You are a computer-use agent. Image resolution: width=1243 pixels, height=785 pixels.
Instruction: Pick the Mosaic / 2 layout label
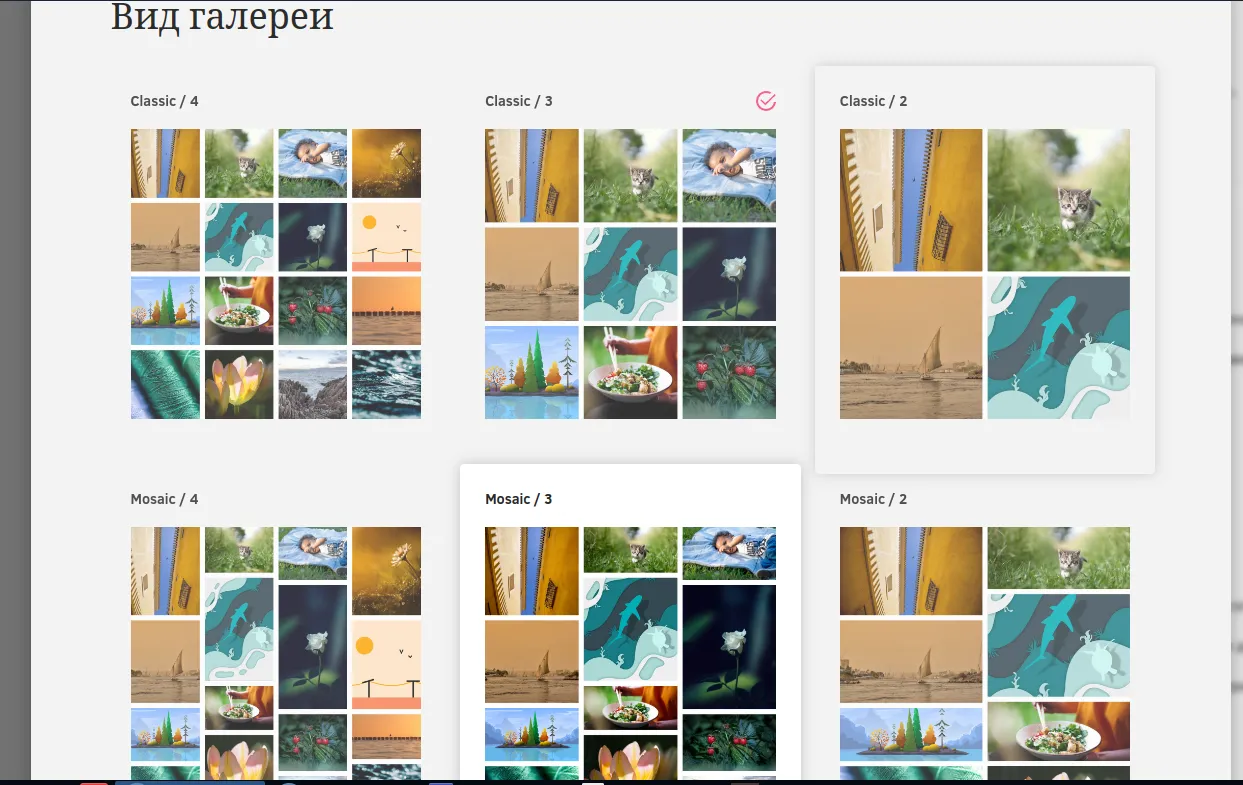(x=874, y=499)
